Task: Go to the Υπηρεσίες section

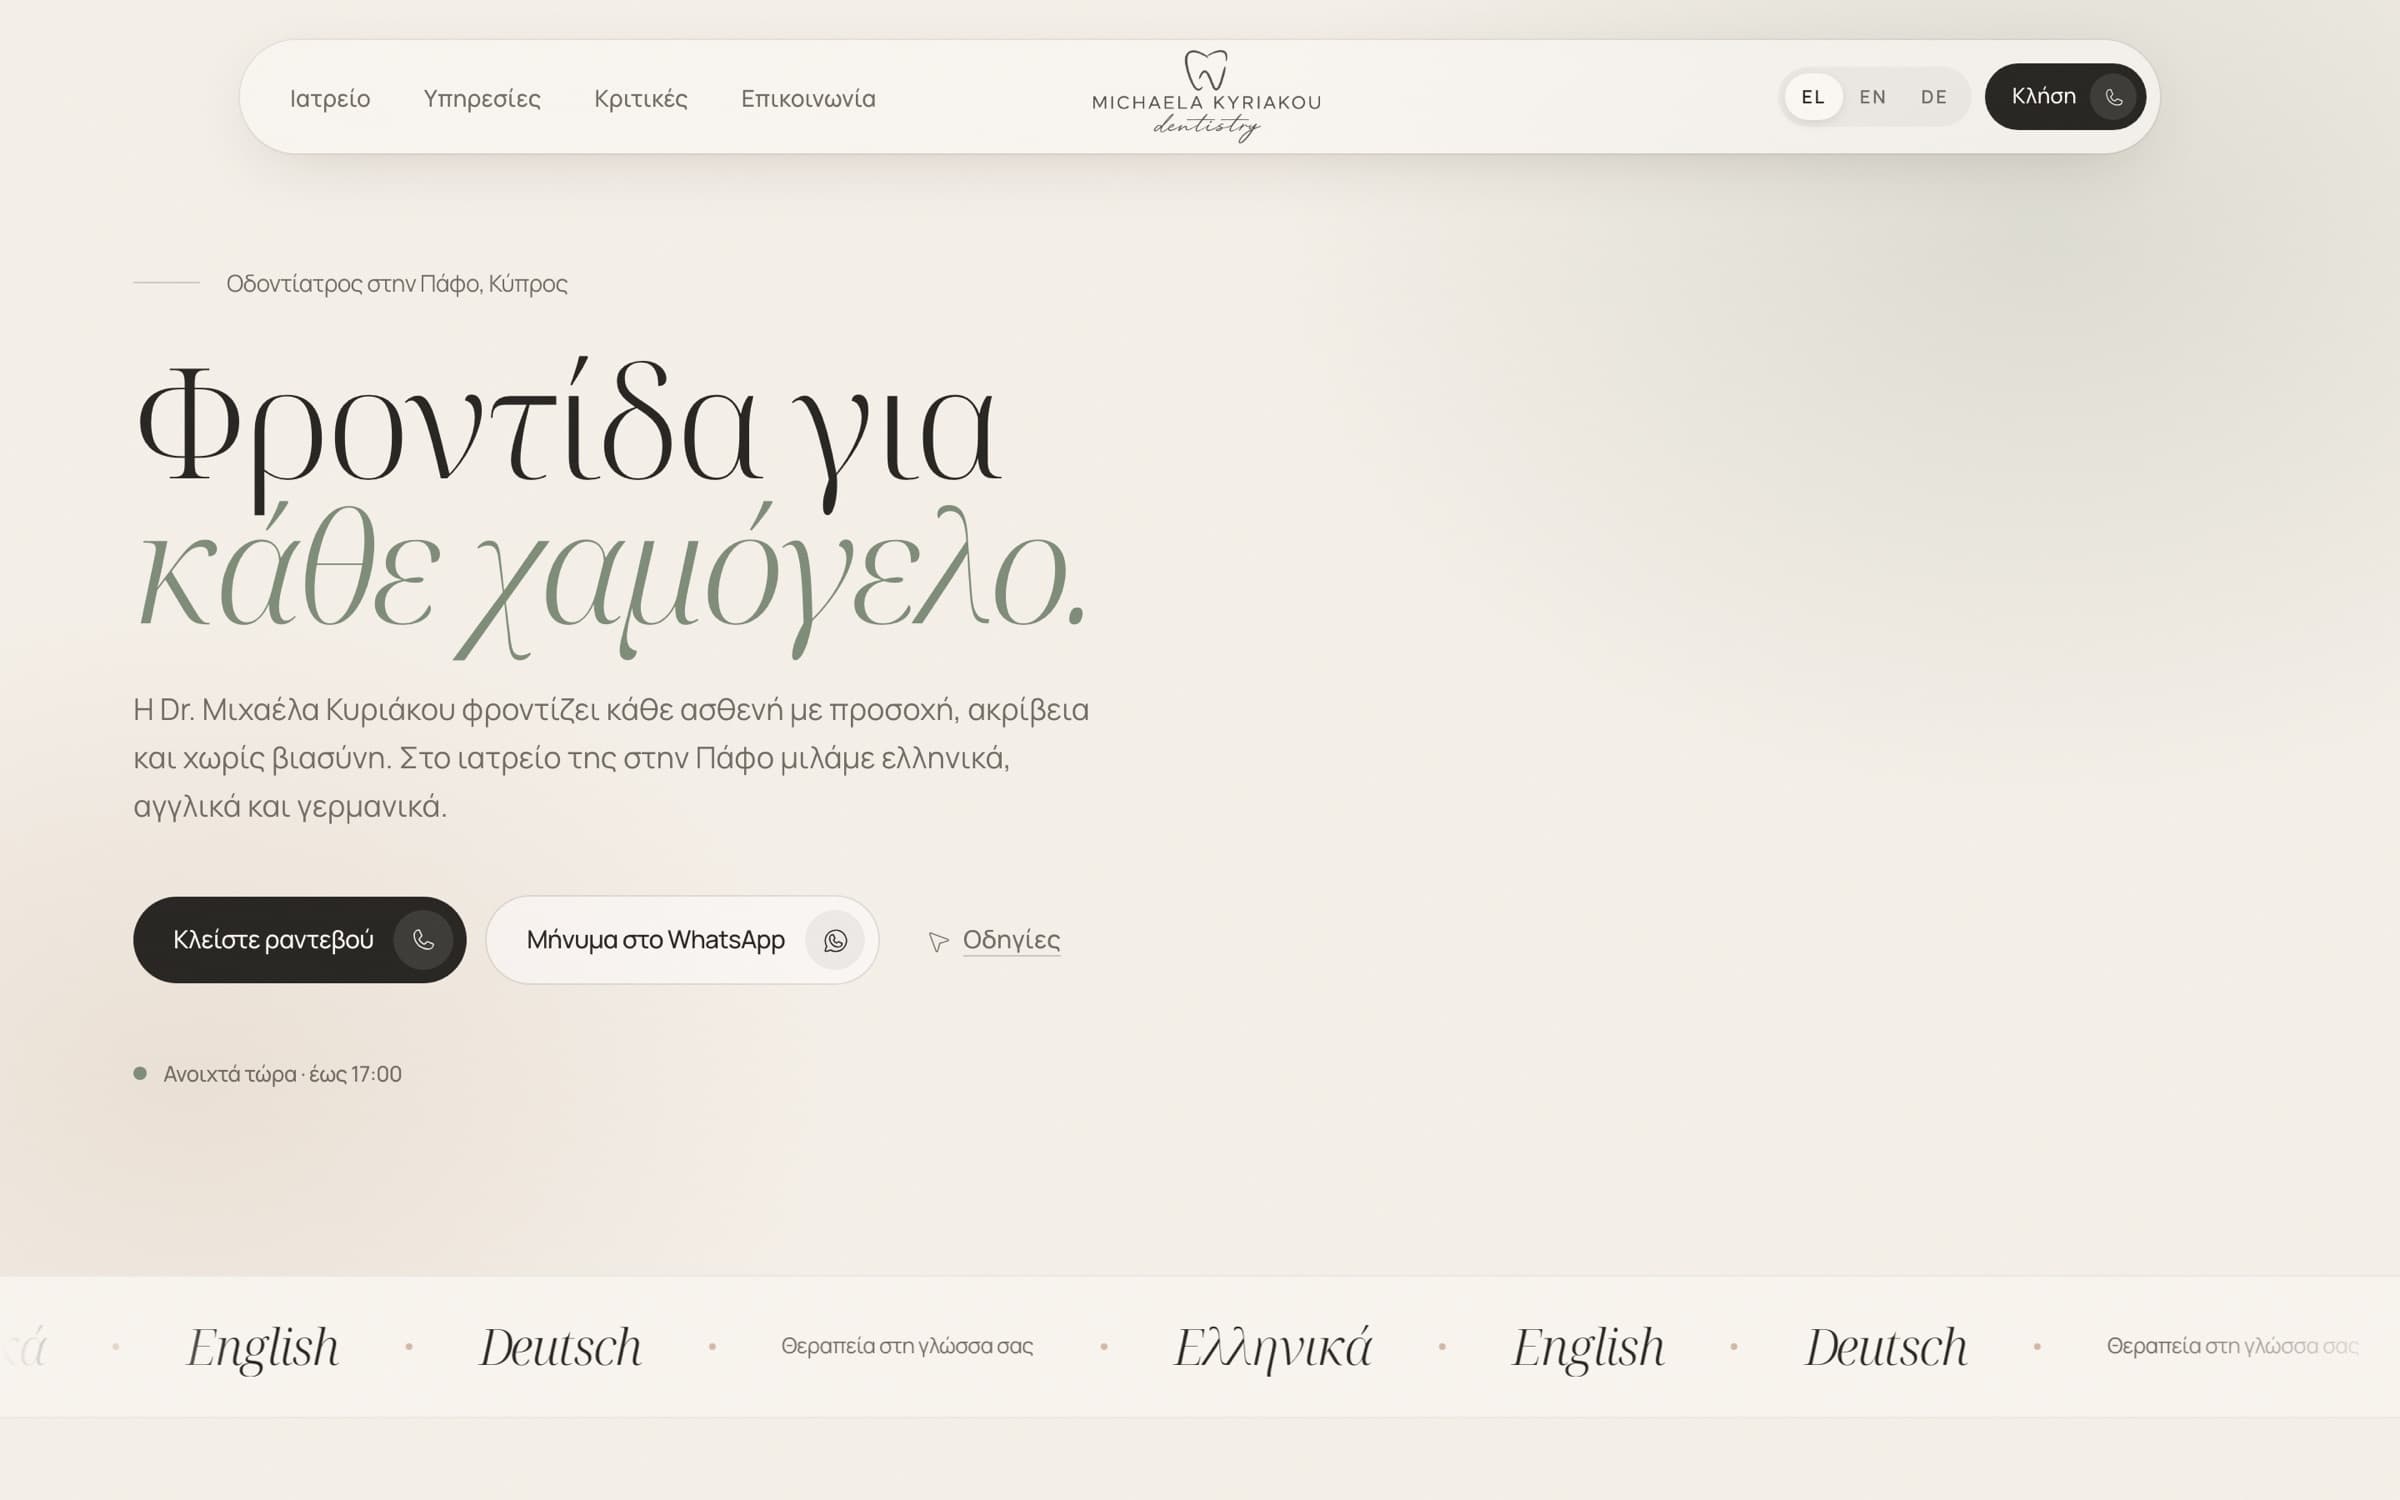Action: tap(482, 98)
